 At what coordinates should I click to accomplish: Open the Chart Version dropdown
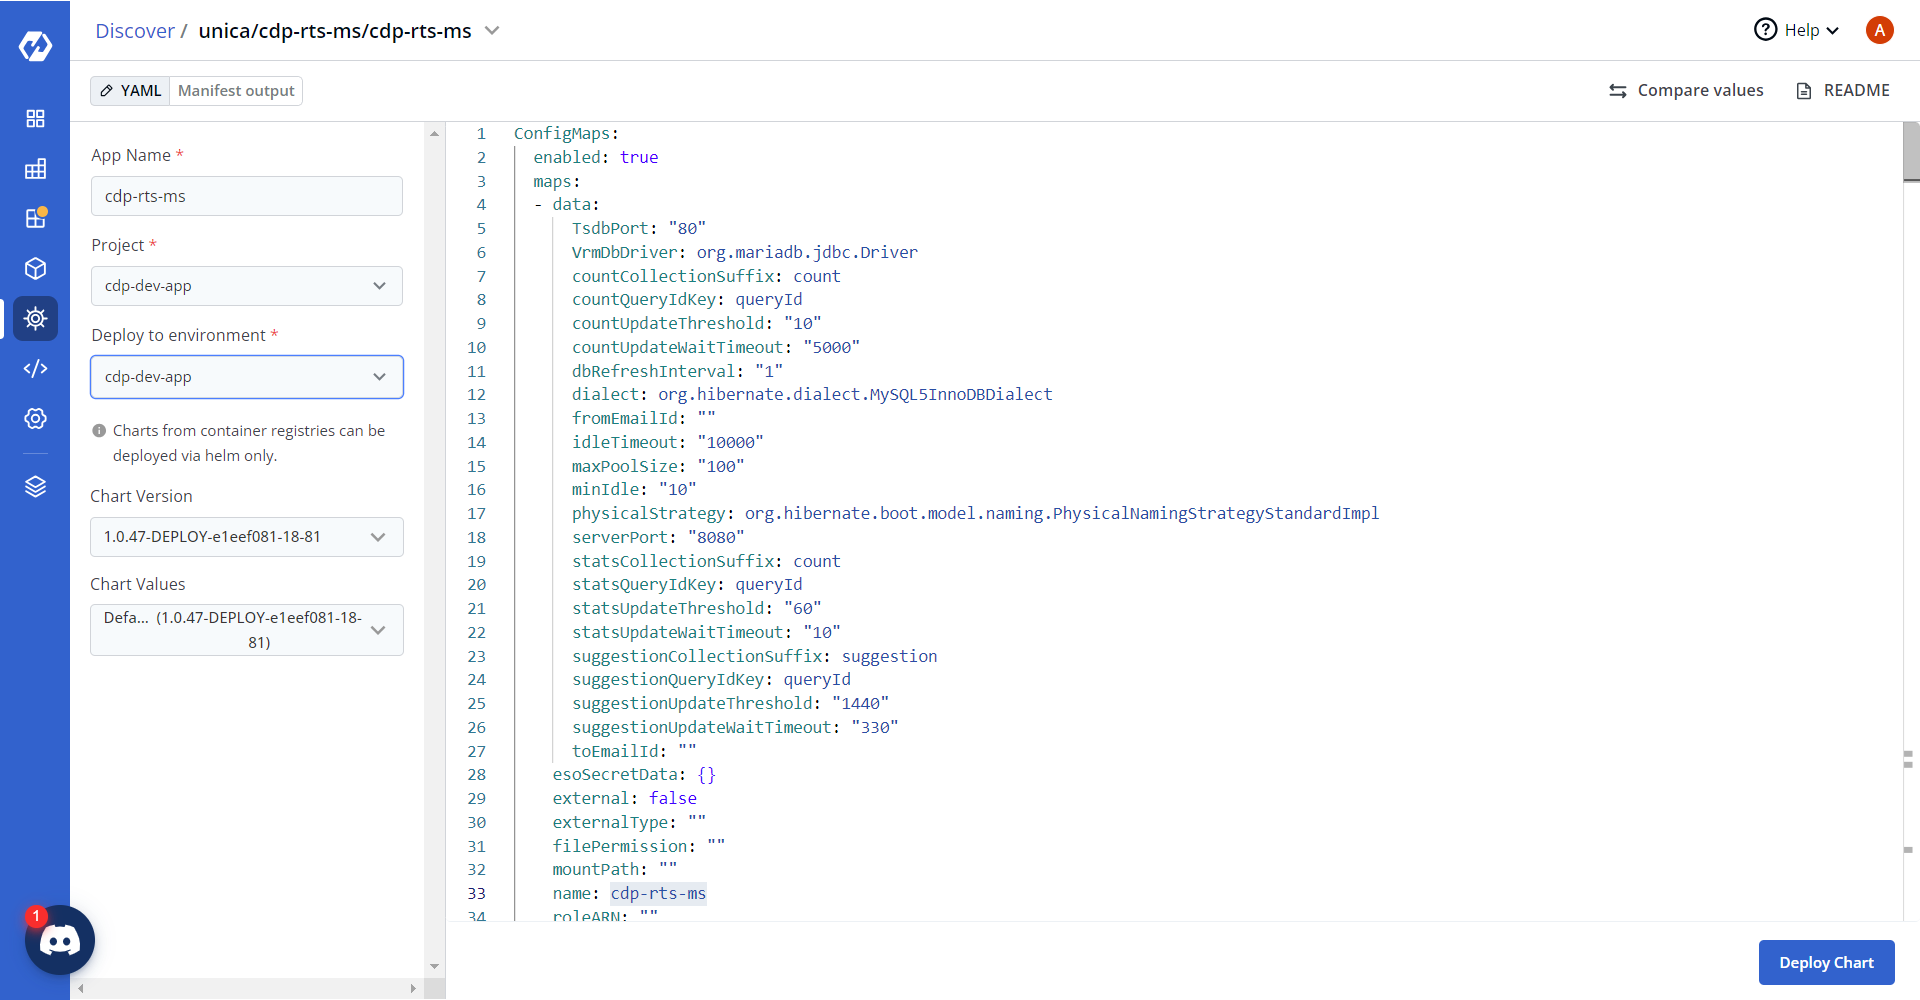point(246,537)
